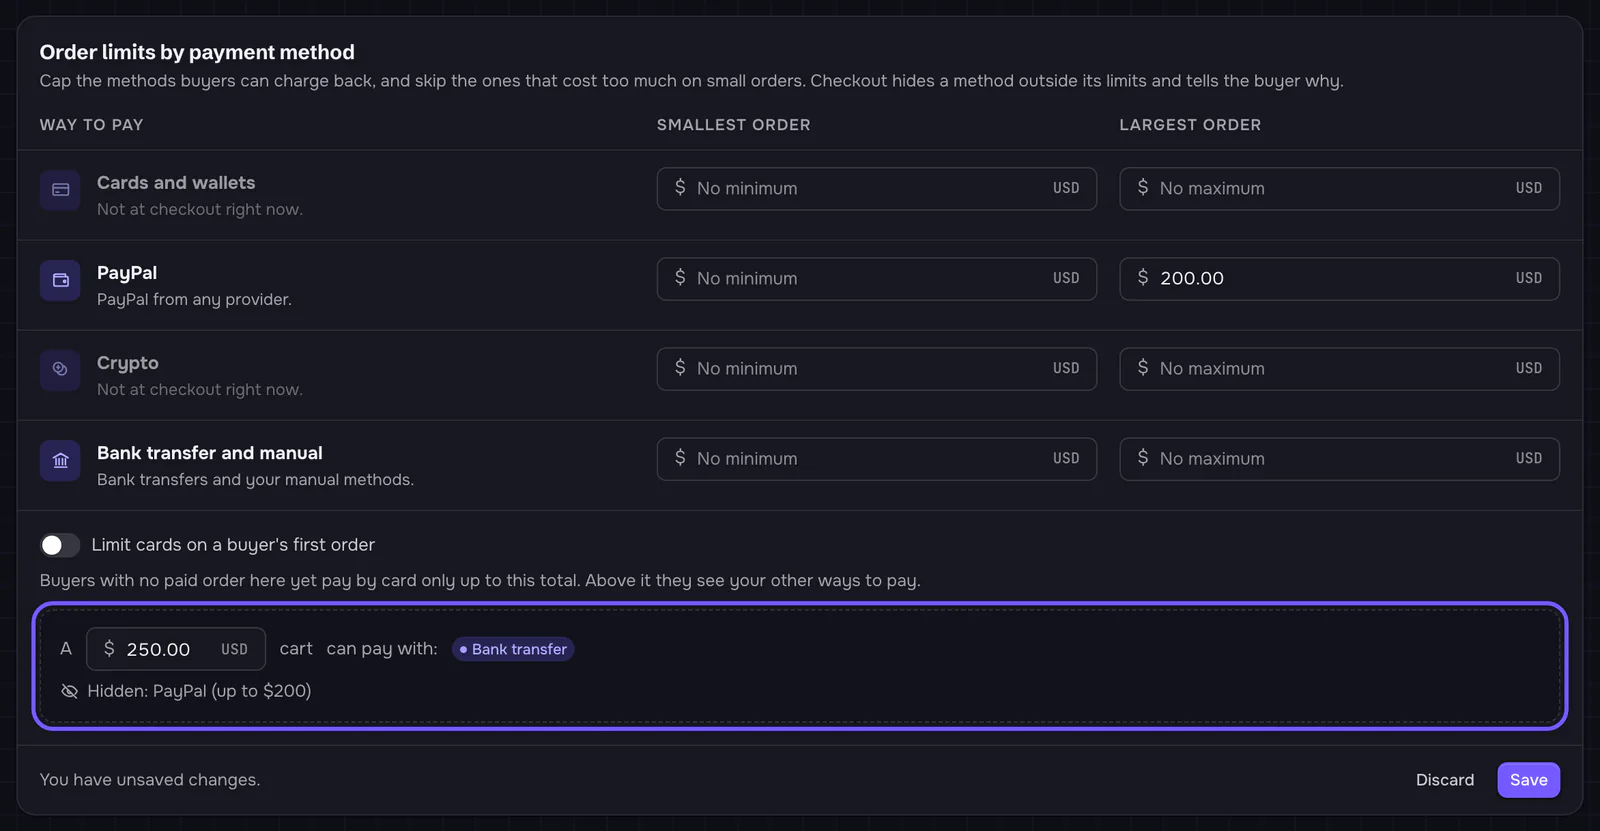Screen dimensions: 1600x831
Task: Click the Bank transfer method chip
Action: pyautogui.click(x=513, y=649)
